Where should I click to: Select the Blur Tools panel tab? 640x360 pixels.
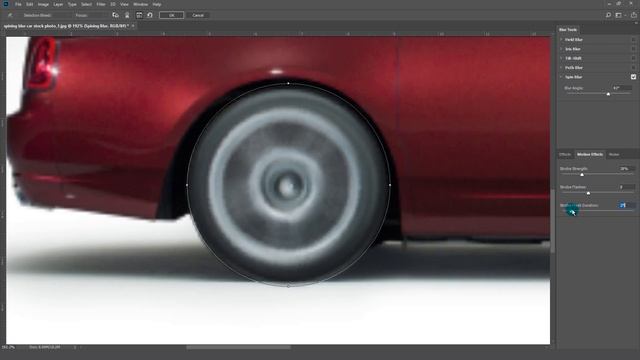click(568, 30)
